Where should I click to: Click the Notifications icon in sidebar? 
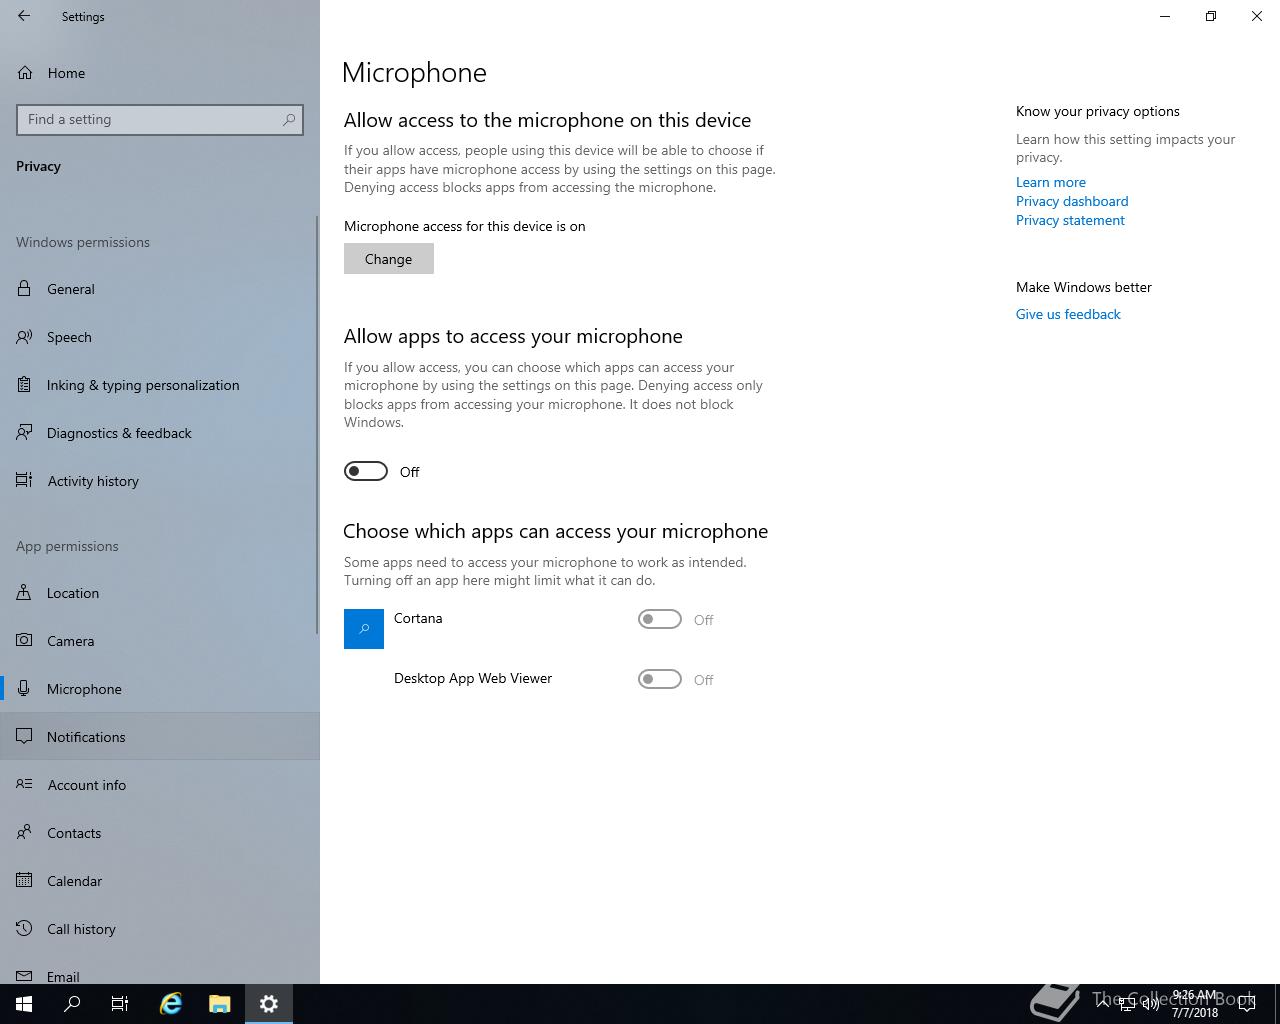[x=25, y=737]
